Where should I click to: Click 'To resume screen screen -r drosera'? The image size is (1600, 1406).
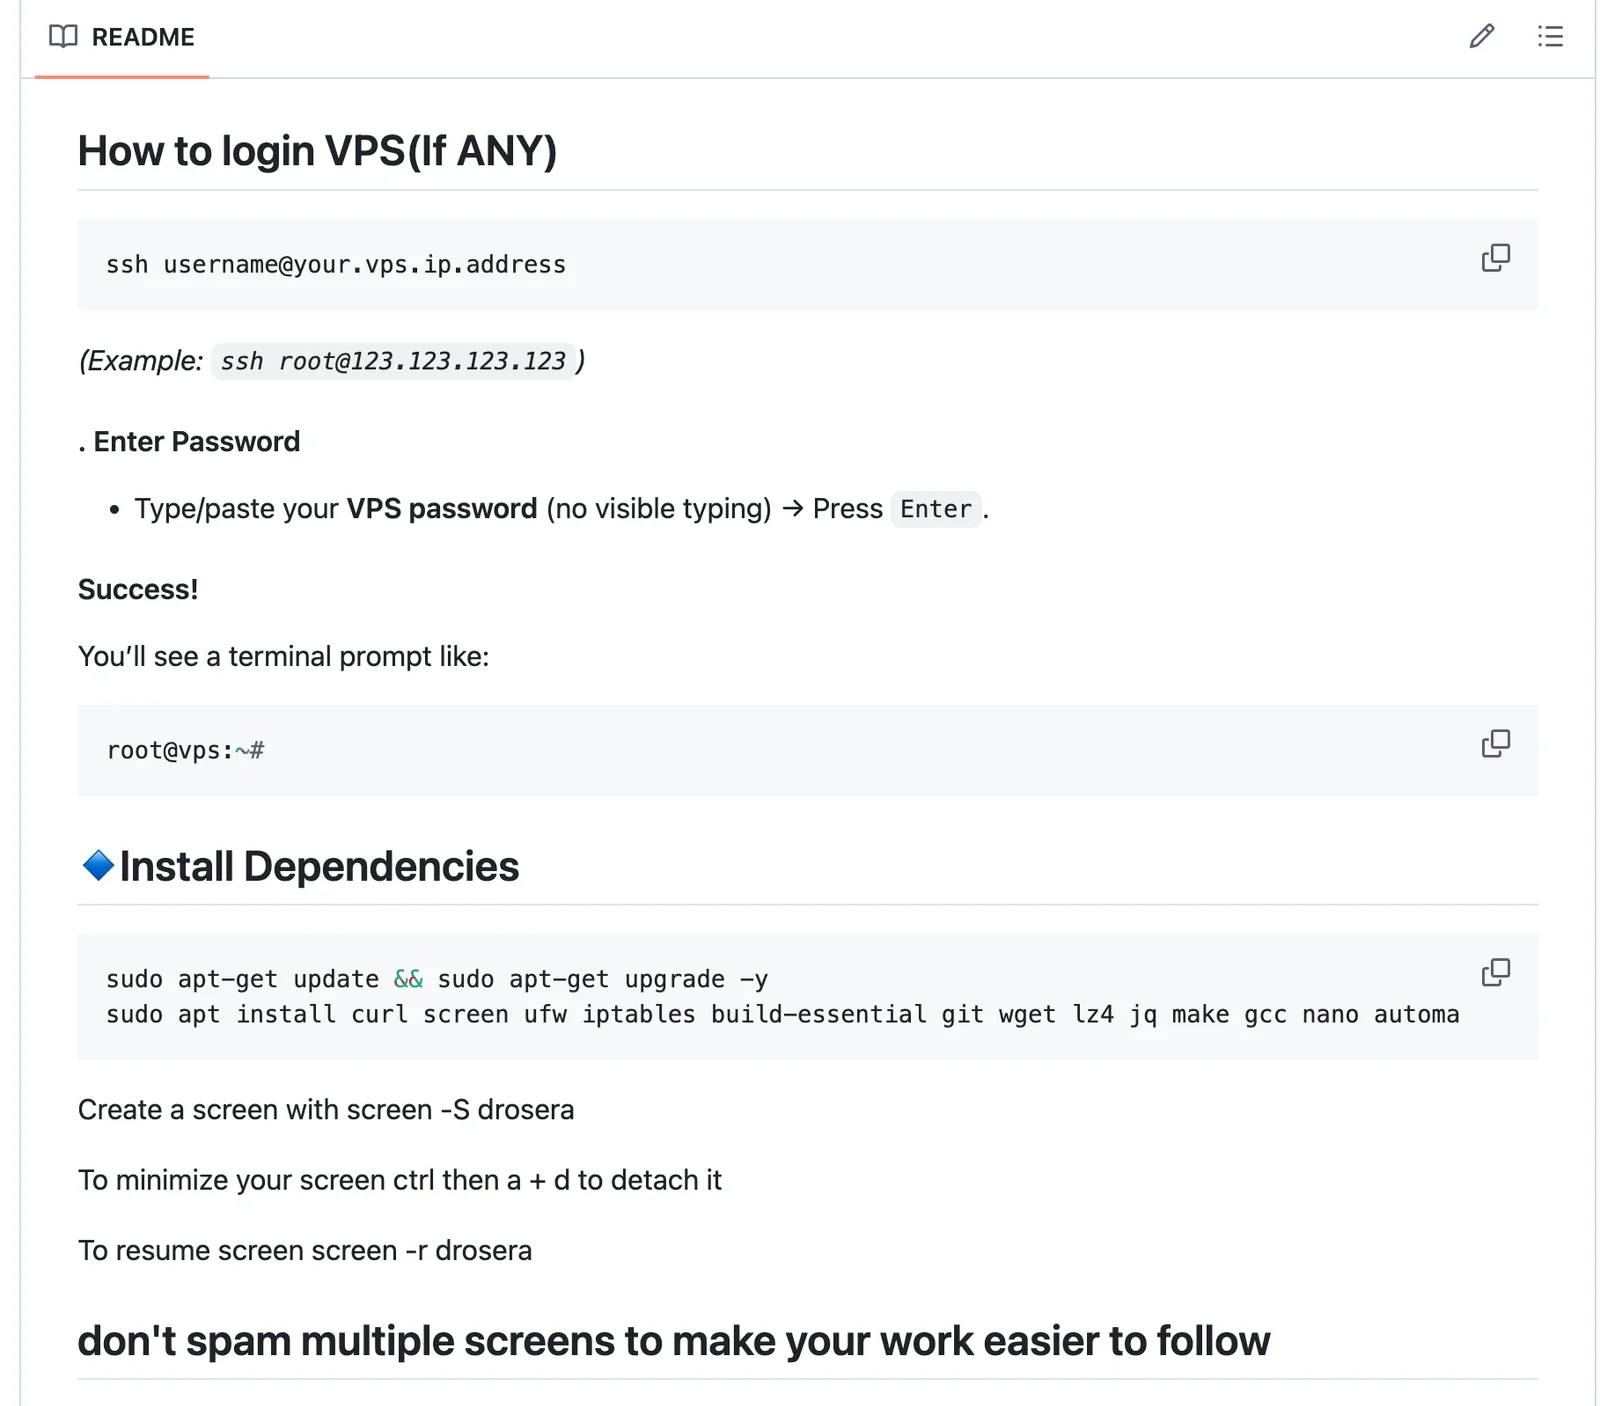tap(305, 1251)
